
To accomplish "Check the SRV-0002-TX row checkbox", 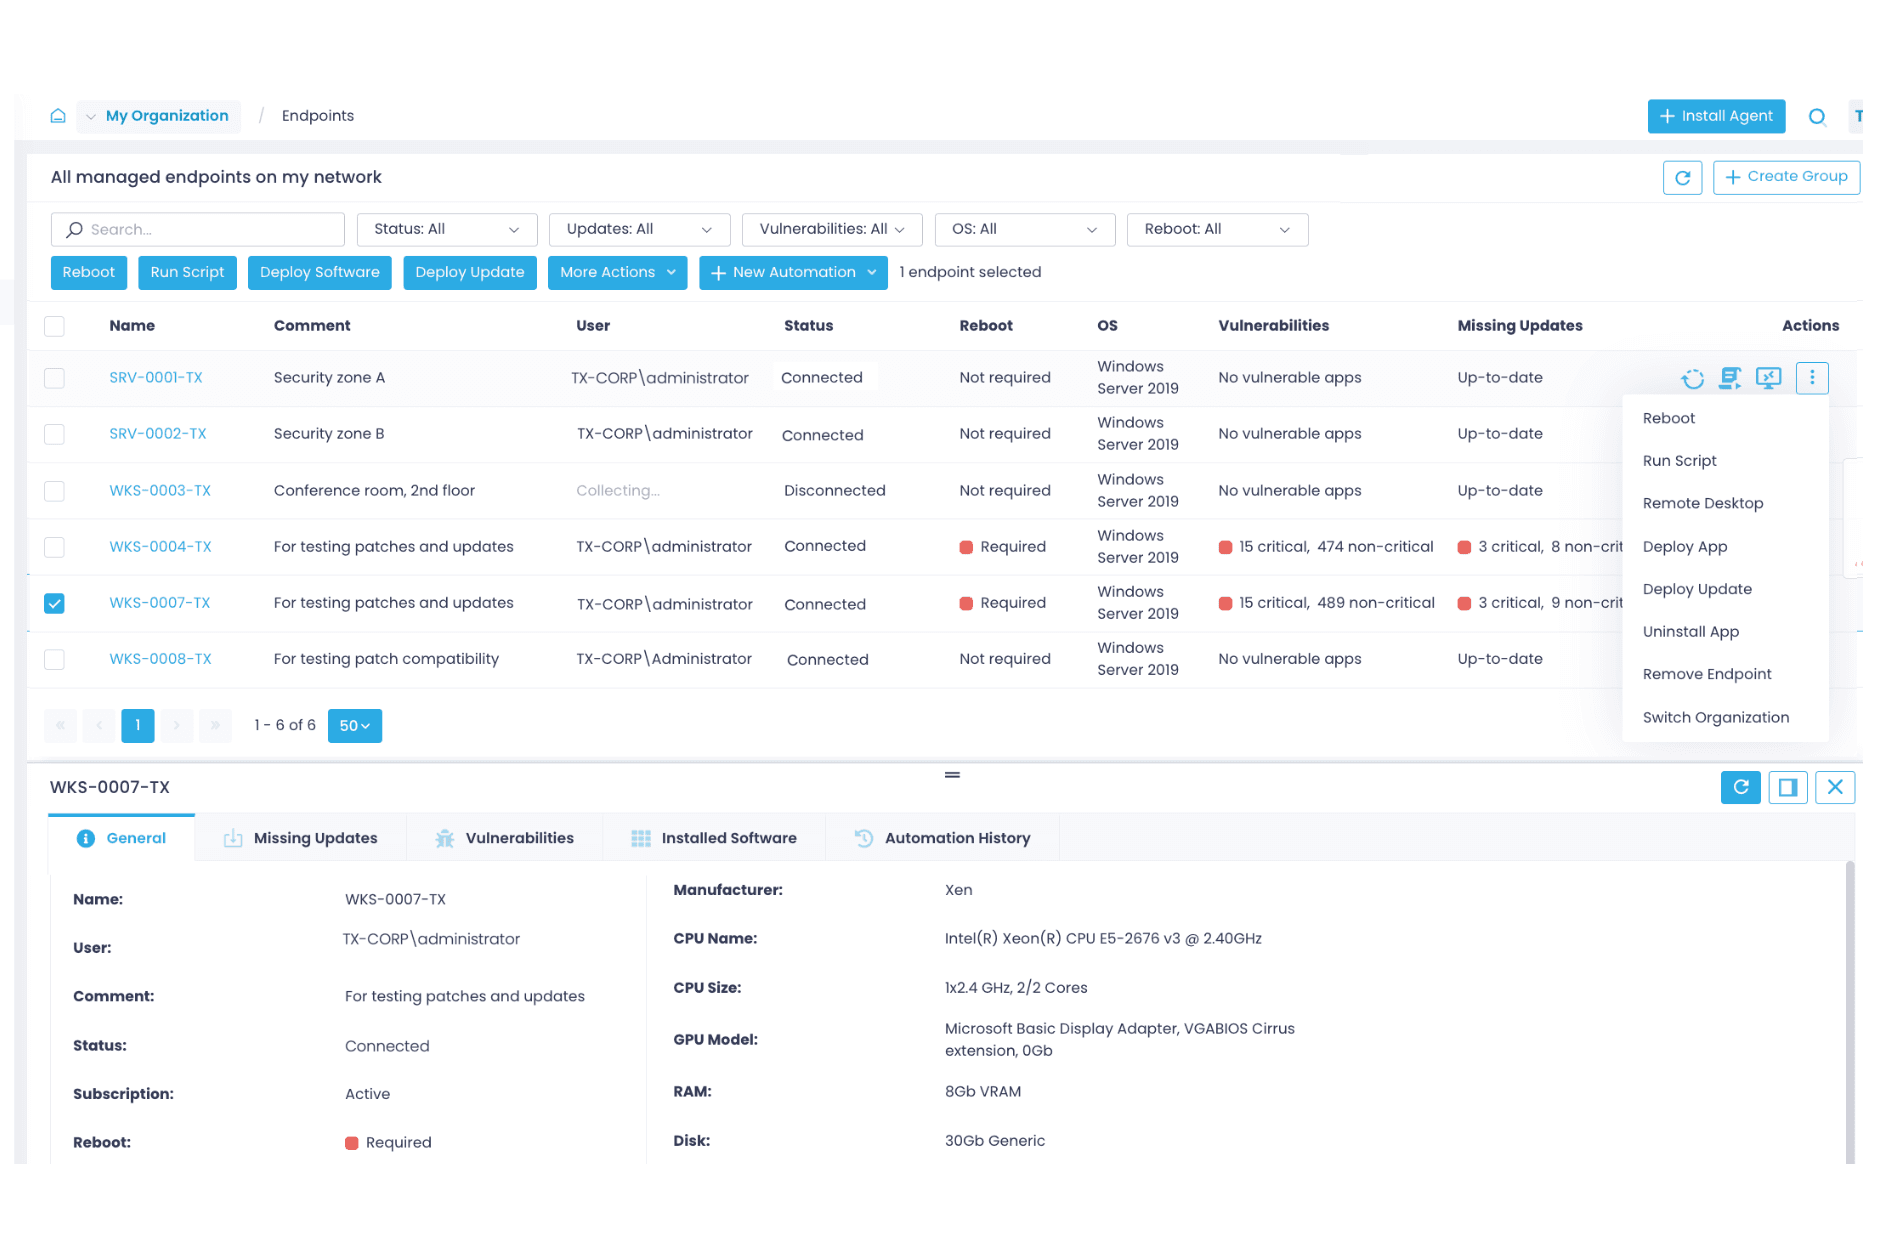I will click(54, 434).
